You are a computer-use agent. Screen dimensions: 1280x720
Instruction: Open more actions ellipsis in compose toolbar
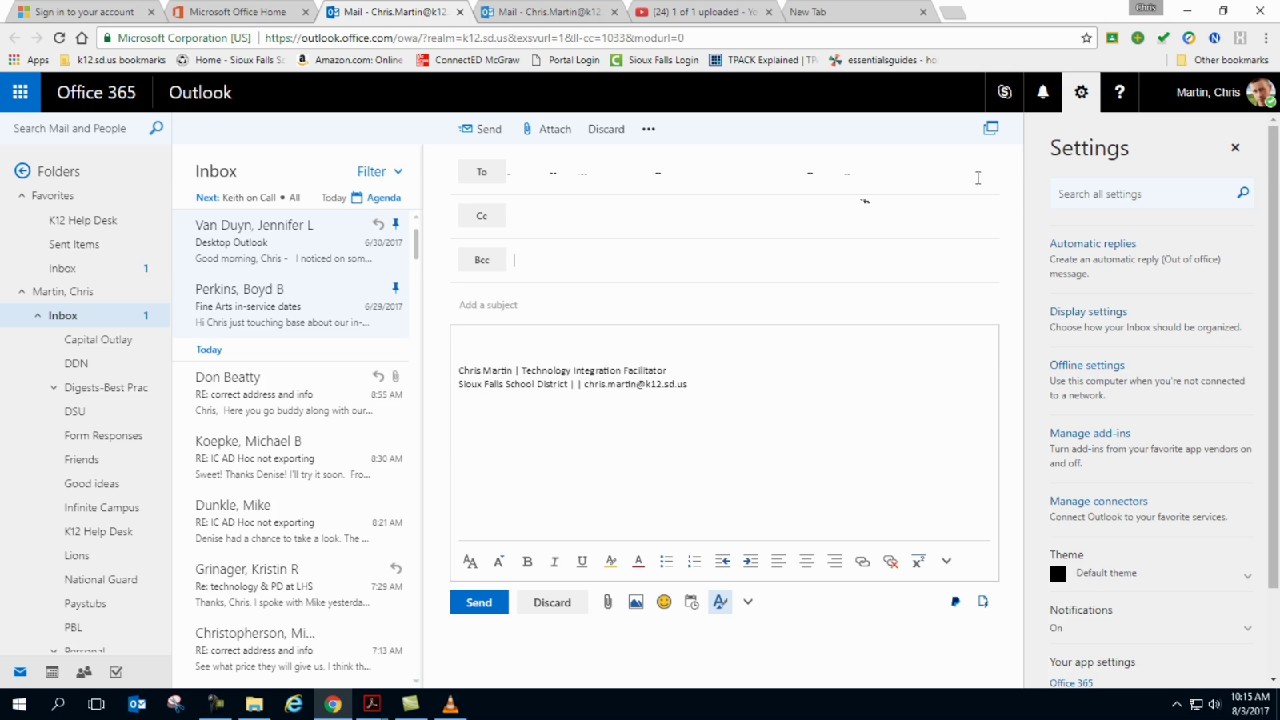[x=648, y=129]
